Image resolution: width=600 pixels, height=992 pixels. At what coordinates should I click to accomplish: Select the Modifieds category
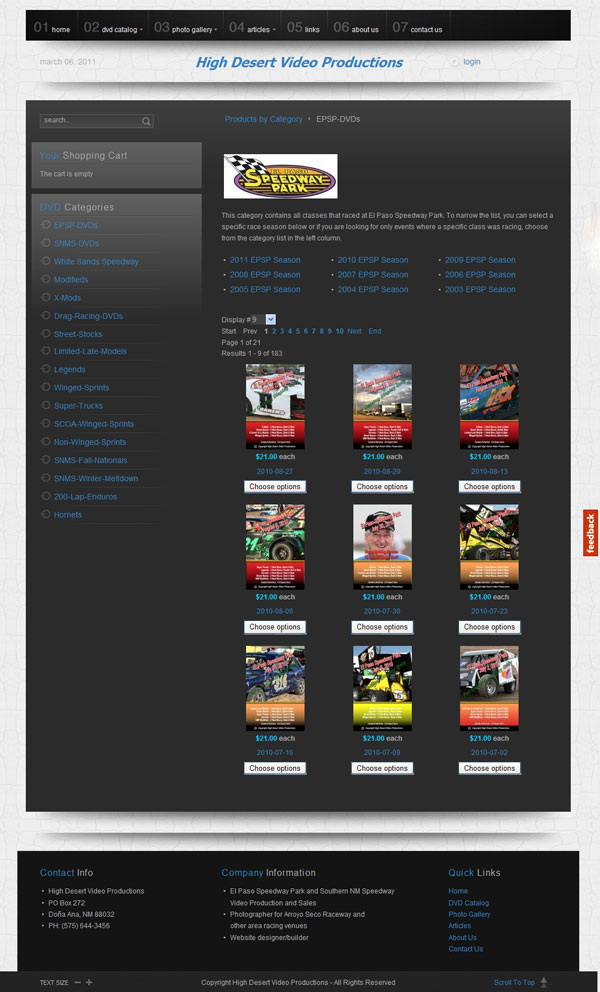(71, 280)
